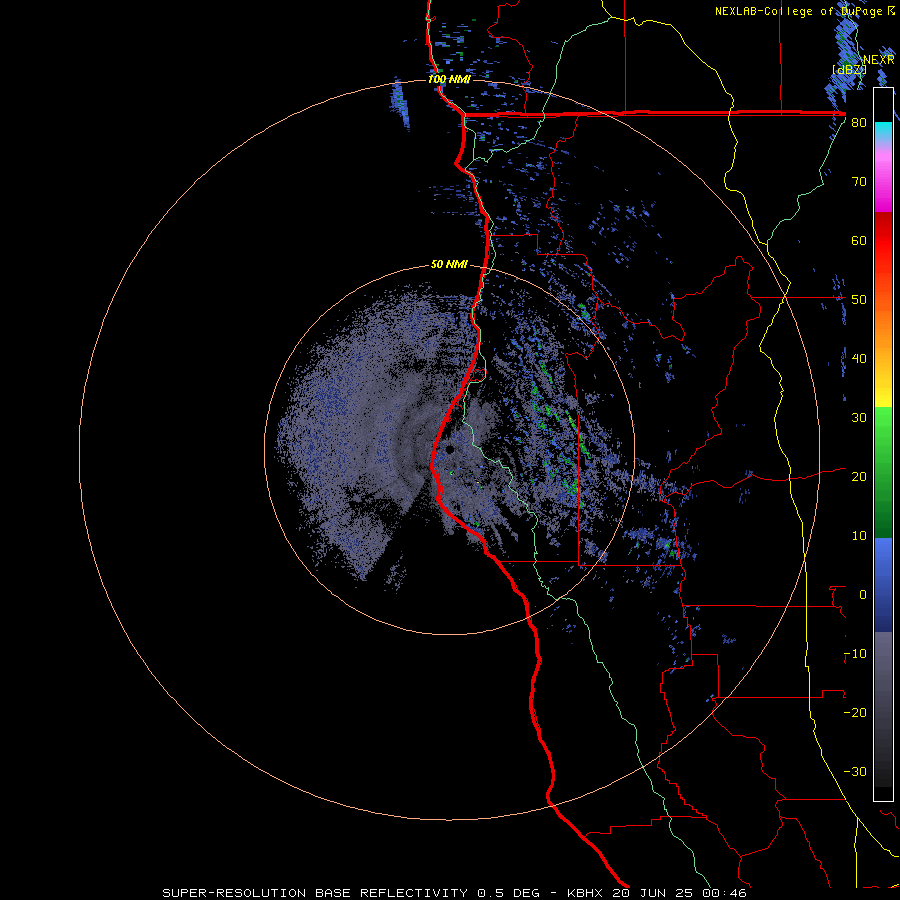Click the 20 value on reflectivity scale
900x900 pixels.
[x=859, y=477]
